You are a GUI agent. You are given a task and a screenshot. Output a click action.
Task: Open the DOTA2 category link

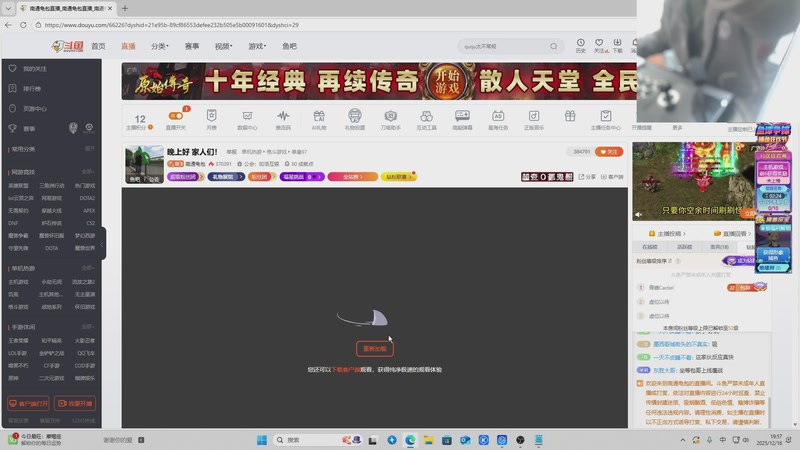click(87, 198)
